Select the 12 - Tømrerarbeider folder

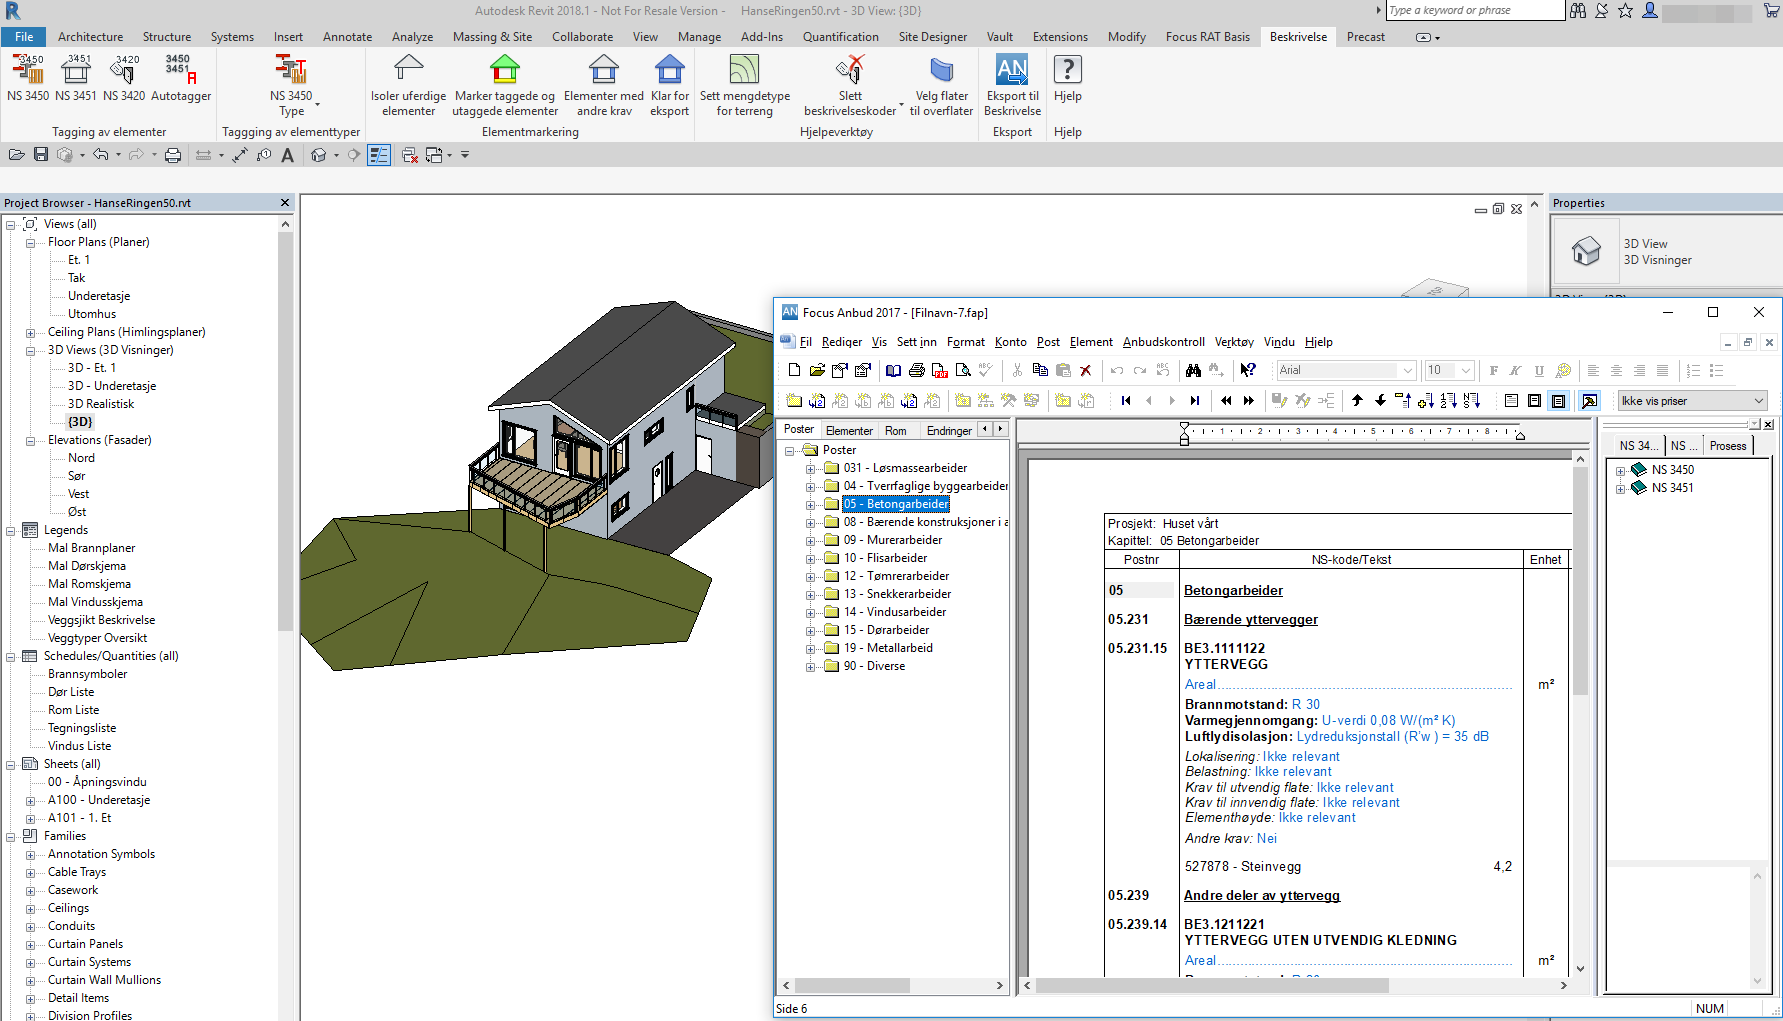pyautogui.click(x=896, y=576)
